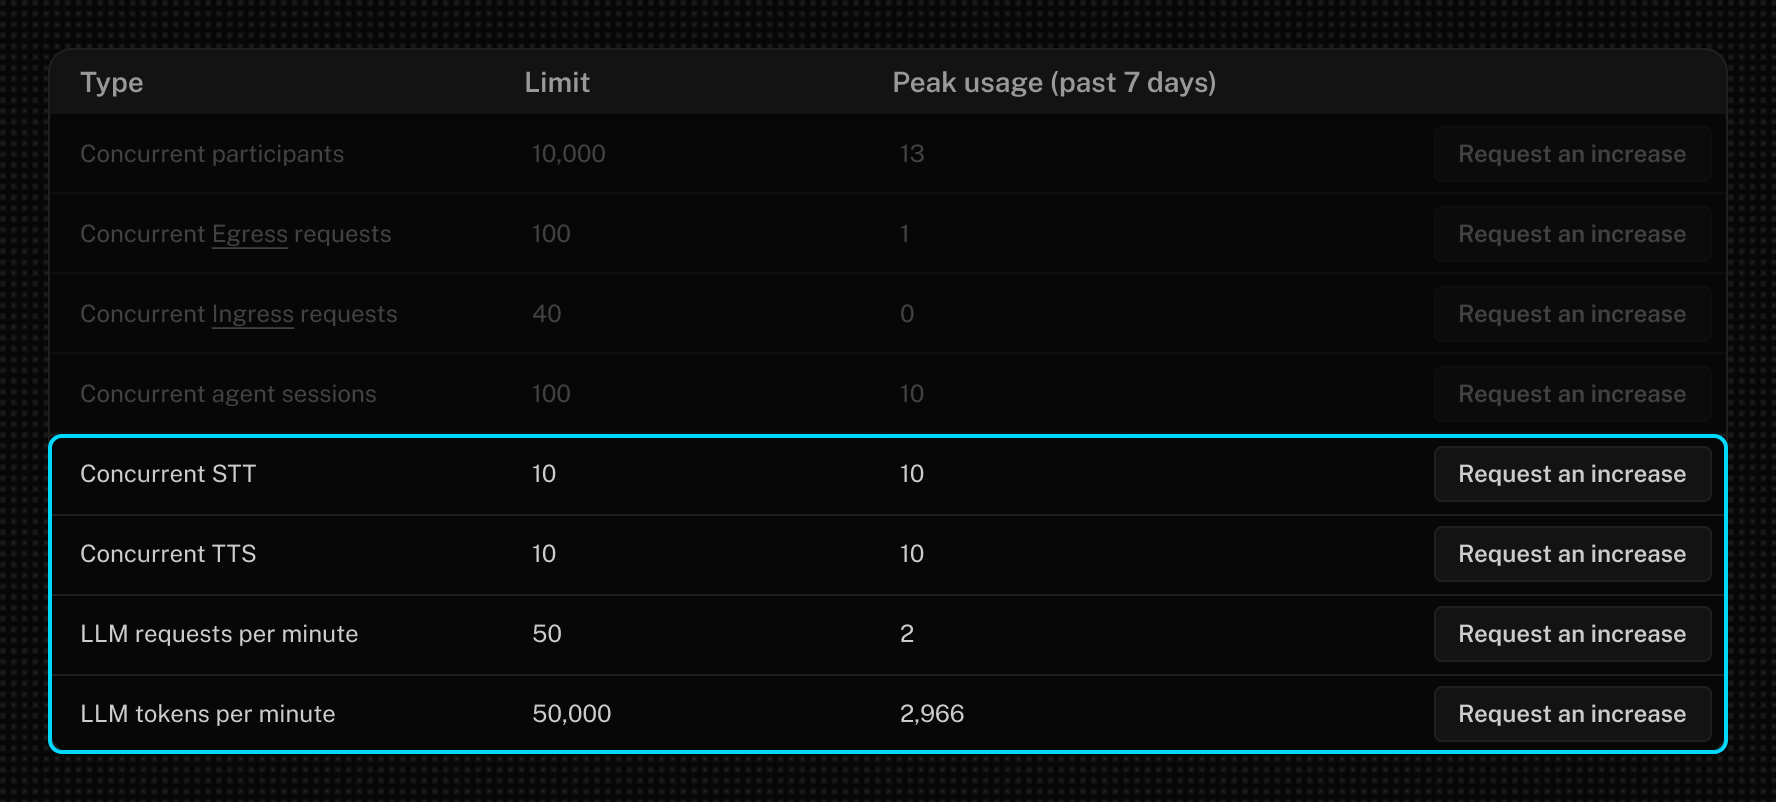Screen dimensions: 1776x802
Task: Request an increase for Concurrent TTS
Action: [x=1572, y=554]
